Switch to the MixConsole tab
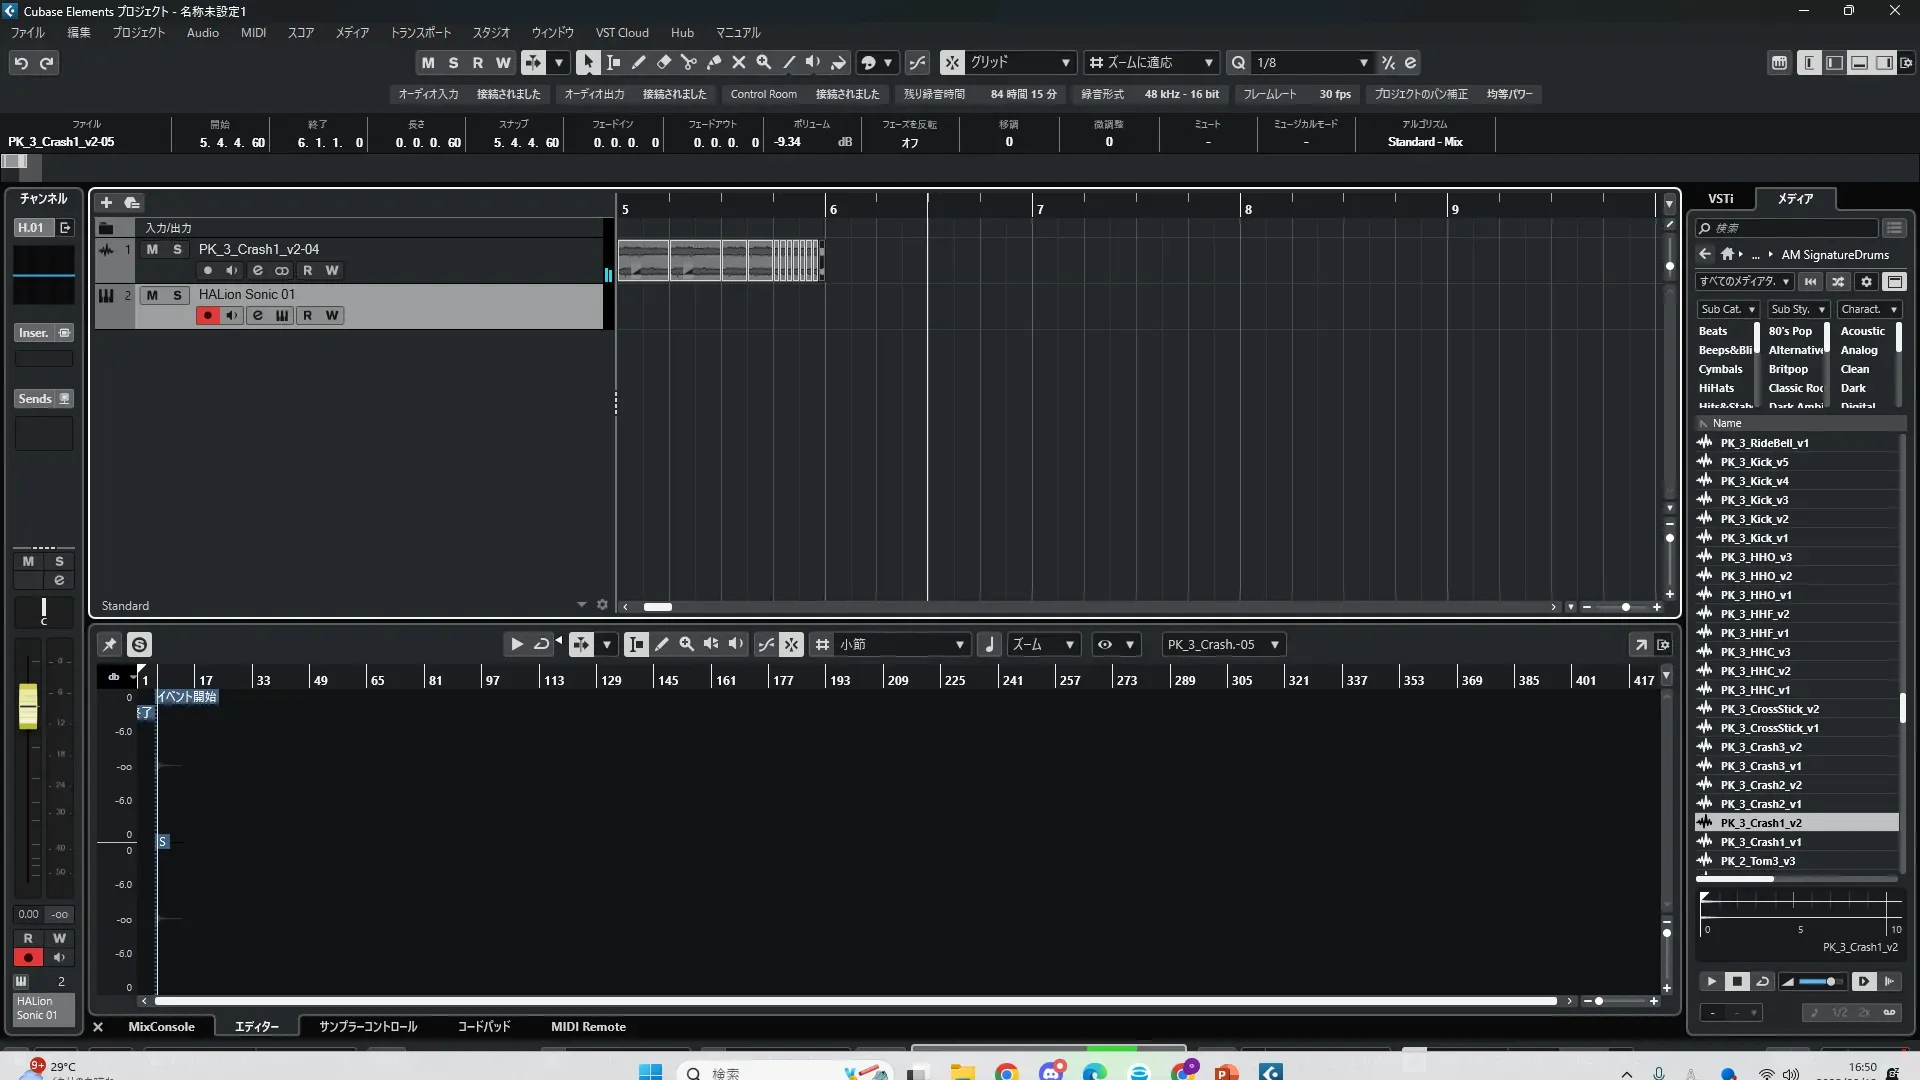 pyautogui.click(x=161, y=1026)
